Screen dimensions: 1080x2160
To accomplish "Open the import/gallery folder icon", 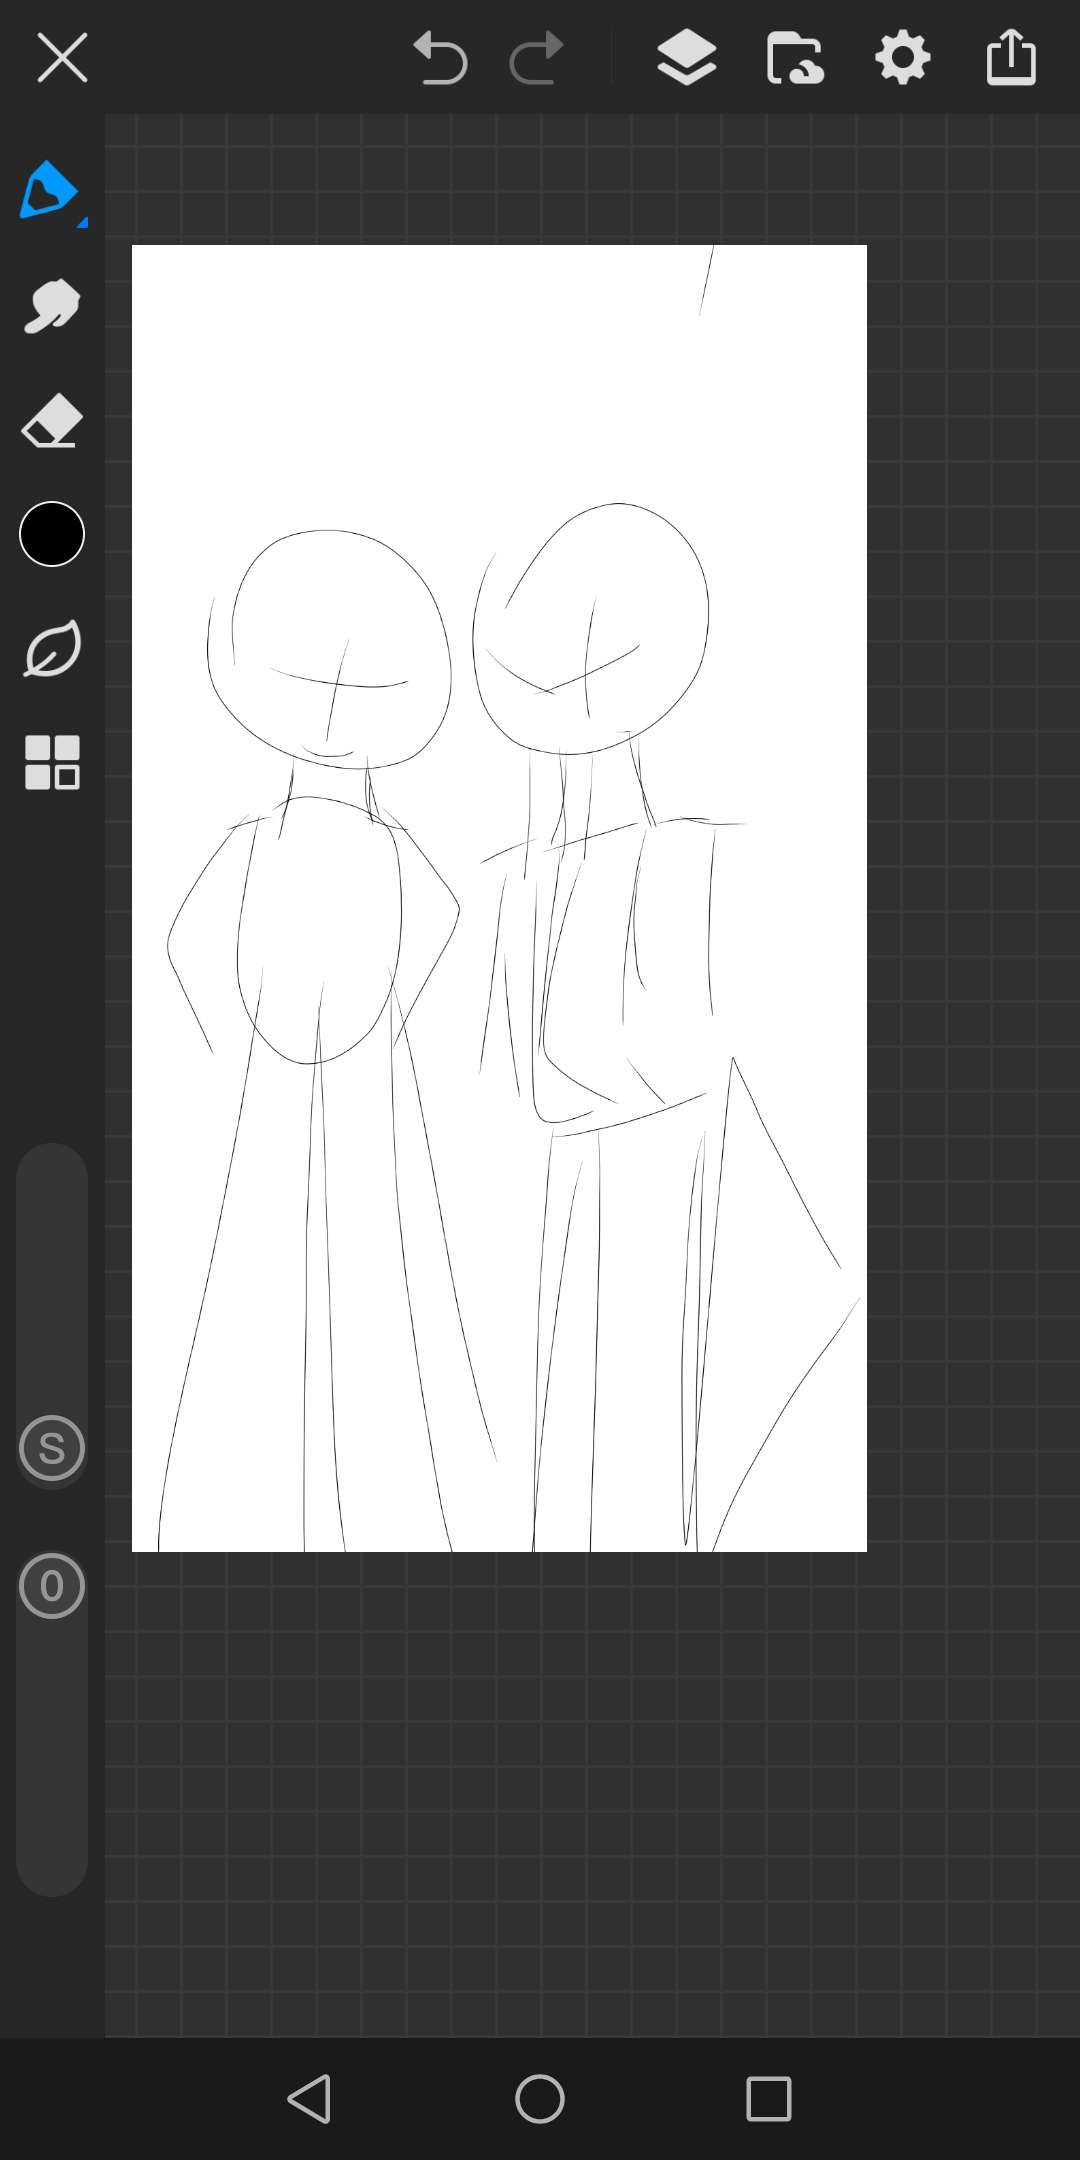I will 795,58.
